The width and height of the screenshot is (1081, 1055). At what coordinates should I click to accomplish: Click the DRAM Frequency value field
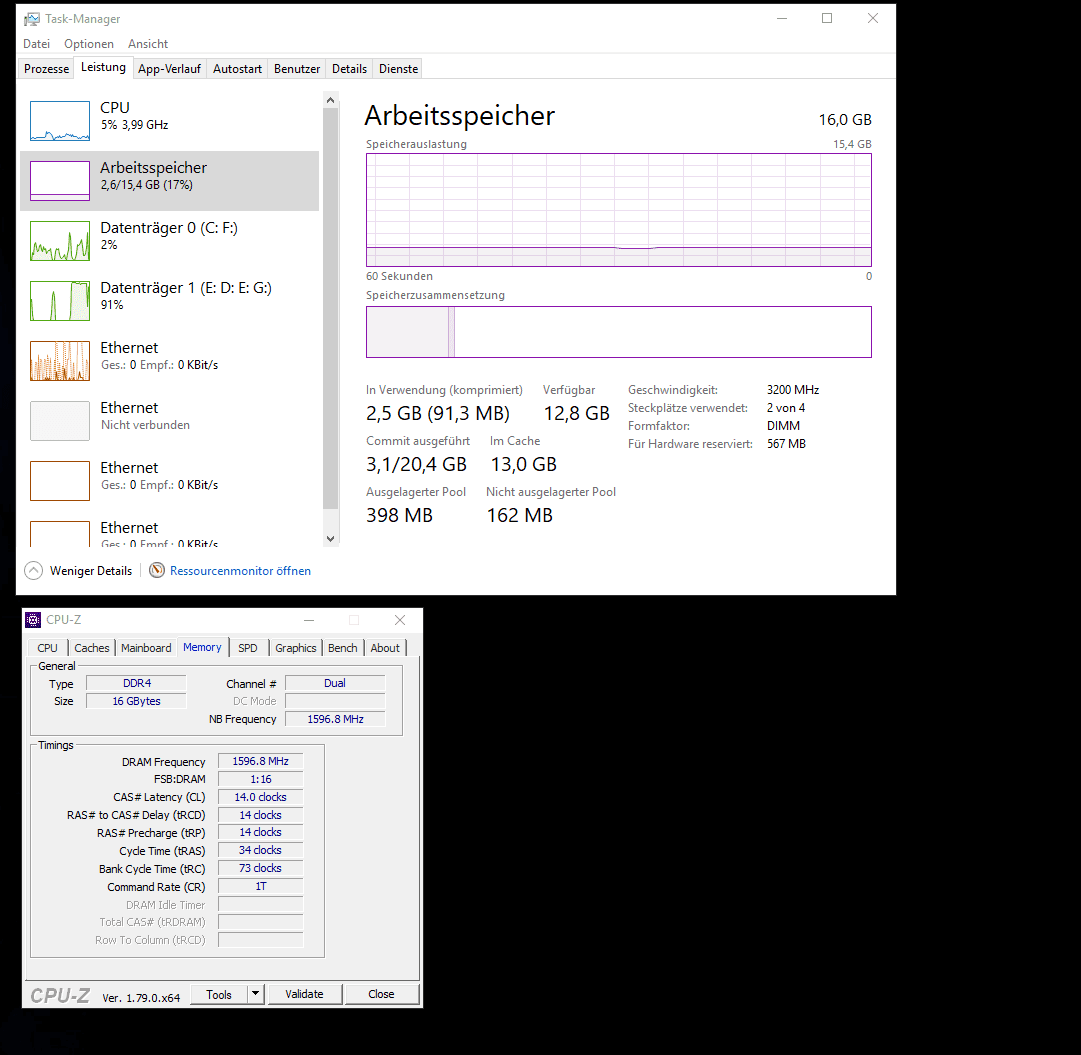click(261, 761)
